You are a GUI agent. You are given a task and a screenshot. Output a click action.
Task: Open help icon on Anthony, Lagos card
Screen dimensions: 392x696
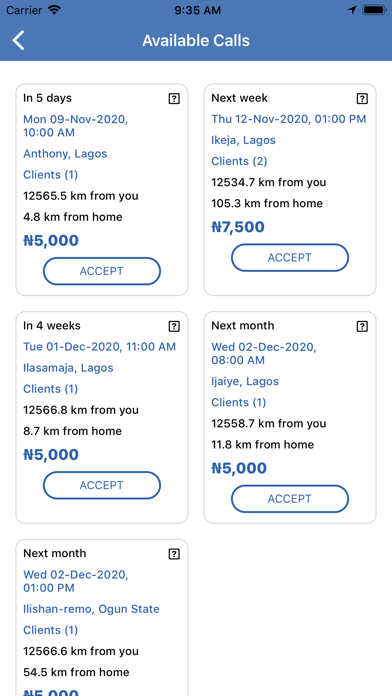(x=174, y=99)
